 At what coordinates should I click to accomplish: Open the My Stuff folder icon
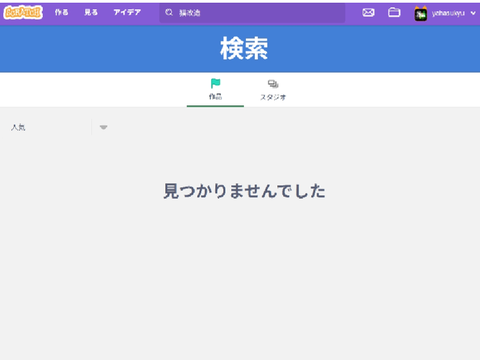click(x=394, y=13)
